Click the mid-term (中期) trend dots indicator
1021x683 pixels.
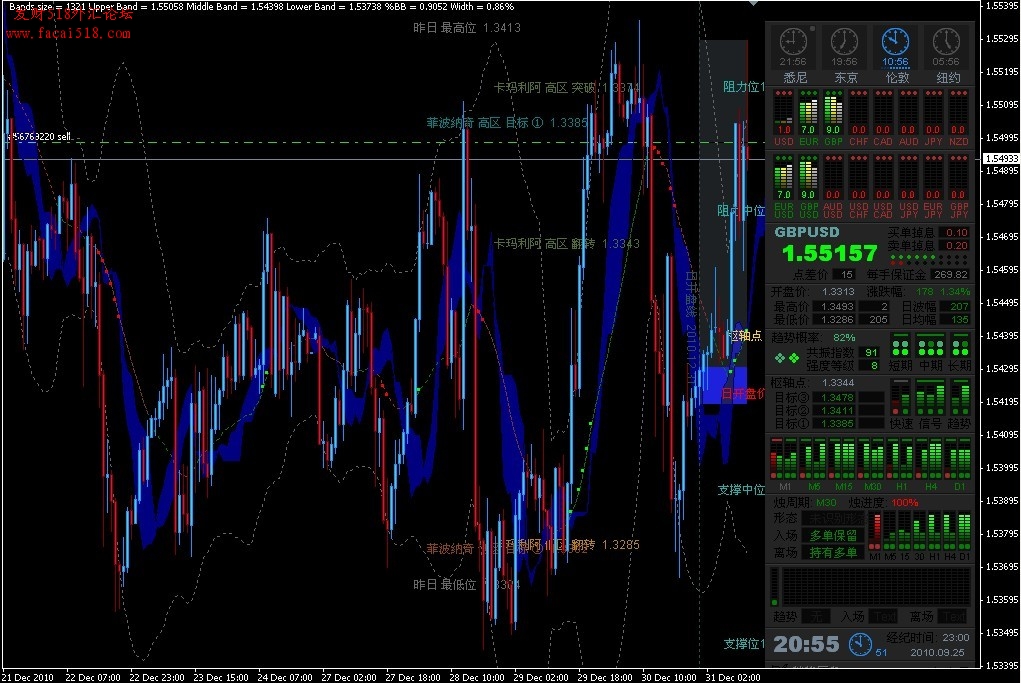[930, 345]
